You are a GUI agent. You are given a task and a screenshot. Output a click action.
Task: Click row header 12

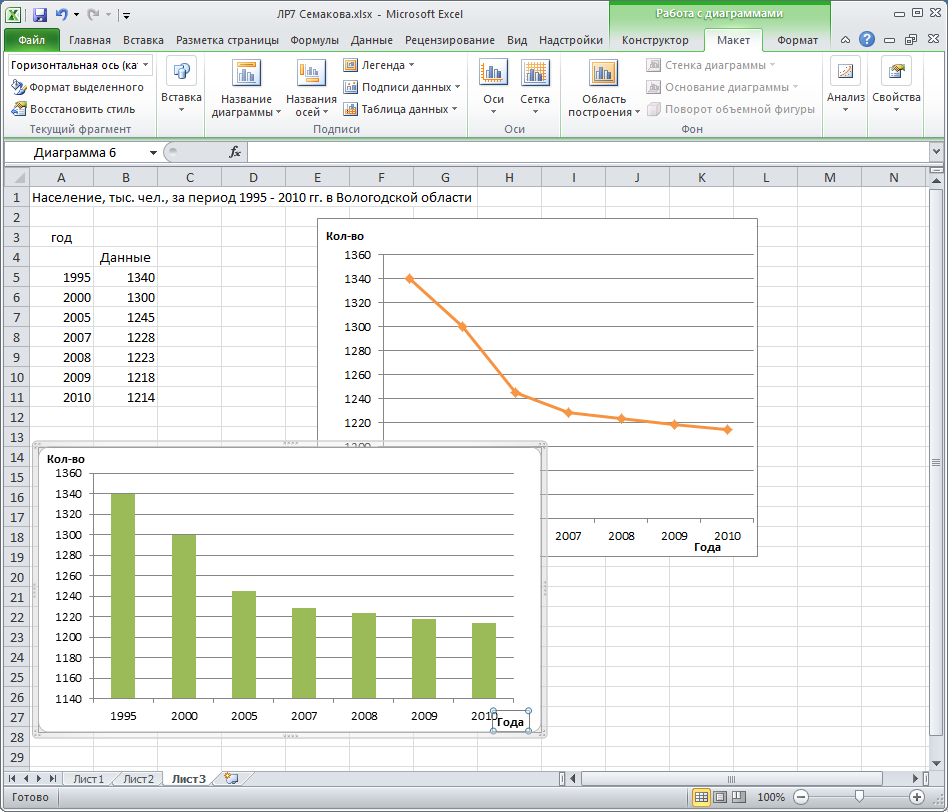click(x=17, y=417)
